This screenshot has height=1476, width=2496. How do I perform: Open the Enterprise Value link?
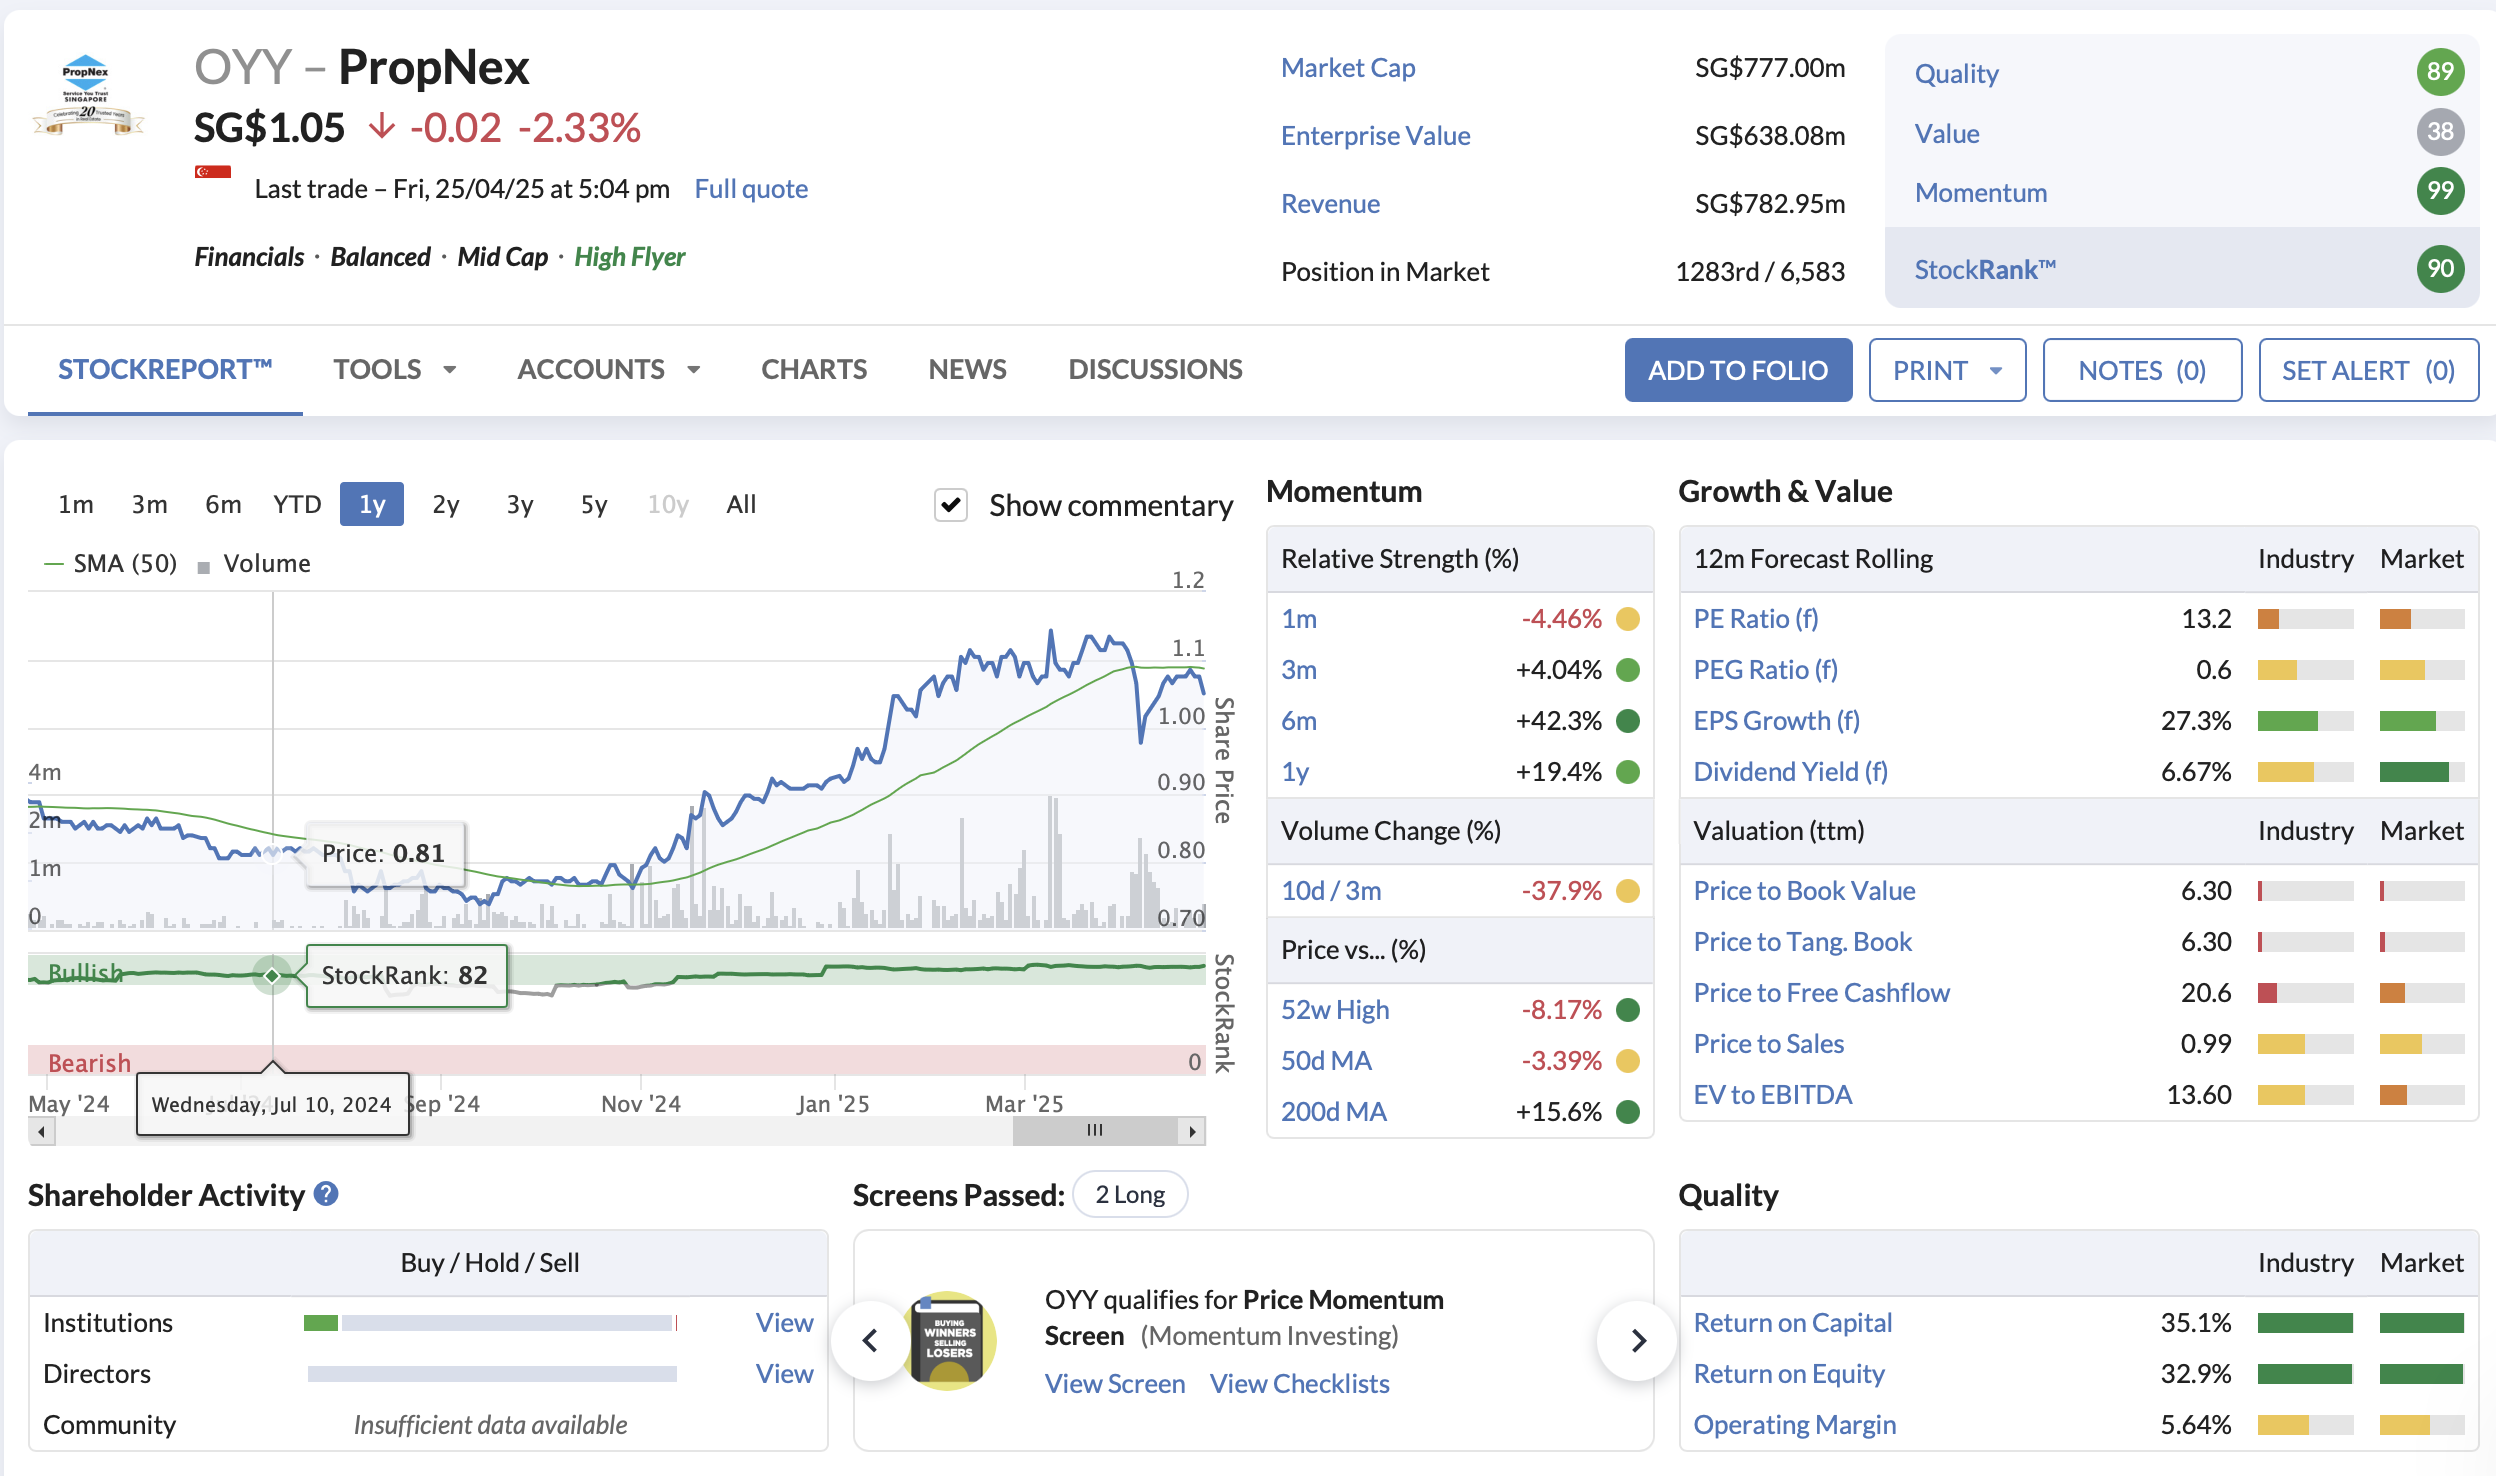1375,136
